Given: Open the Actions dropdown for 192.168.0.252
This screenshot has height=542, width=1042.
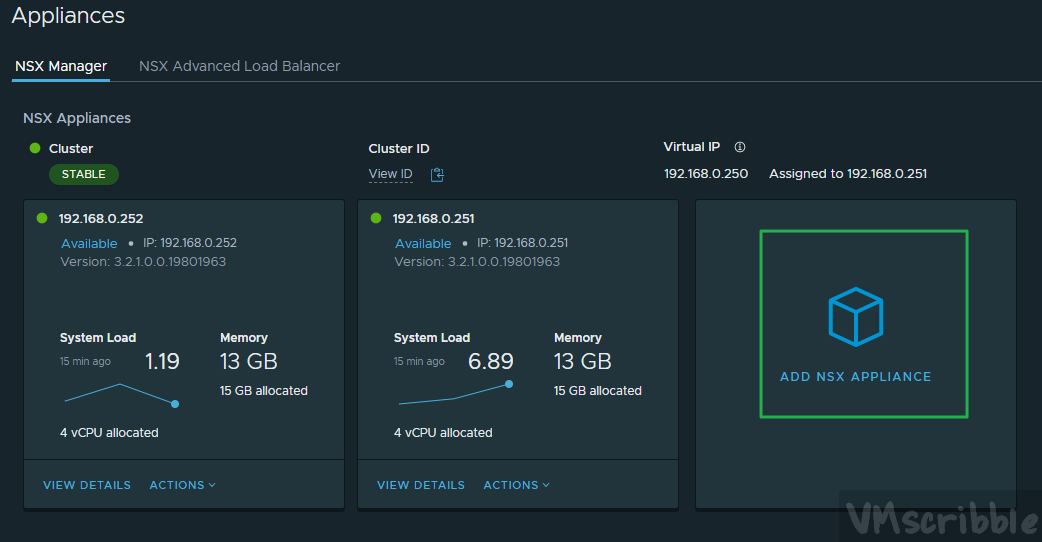Looking at the screenshot, I should [182, 485].
